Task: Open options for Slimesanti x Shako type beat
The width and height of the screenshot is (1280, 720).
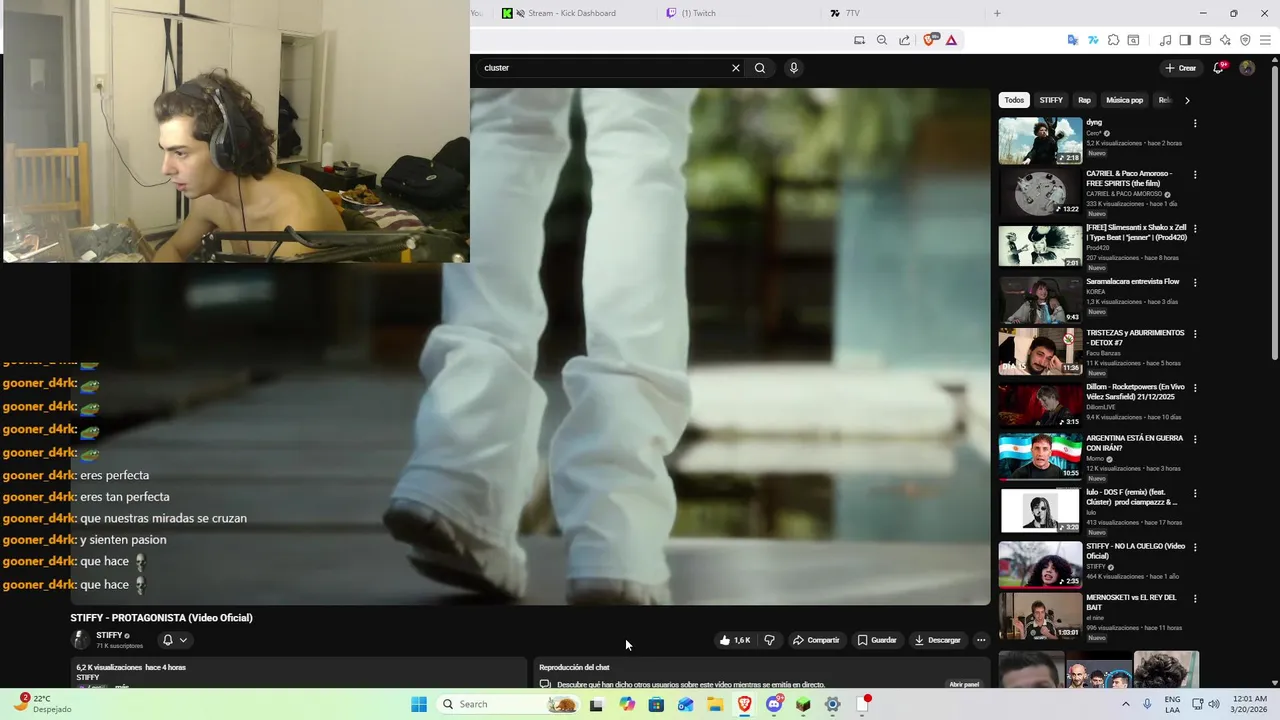Action: (1195, 229)
